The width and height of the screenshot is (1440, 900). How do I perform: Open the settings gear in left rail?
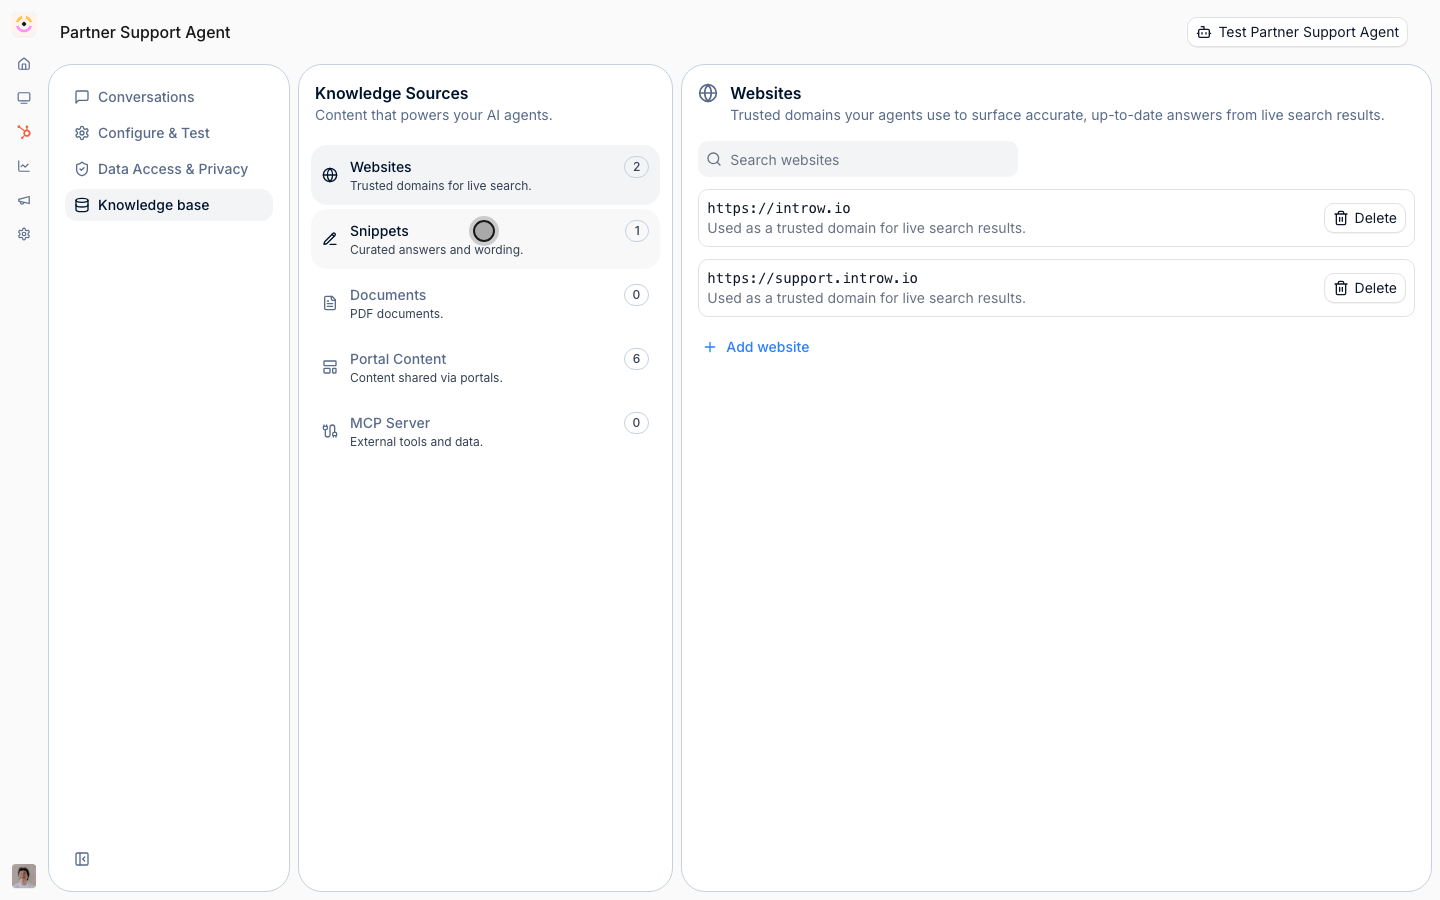24,234
